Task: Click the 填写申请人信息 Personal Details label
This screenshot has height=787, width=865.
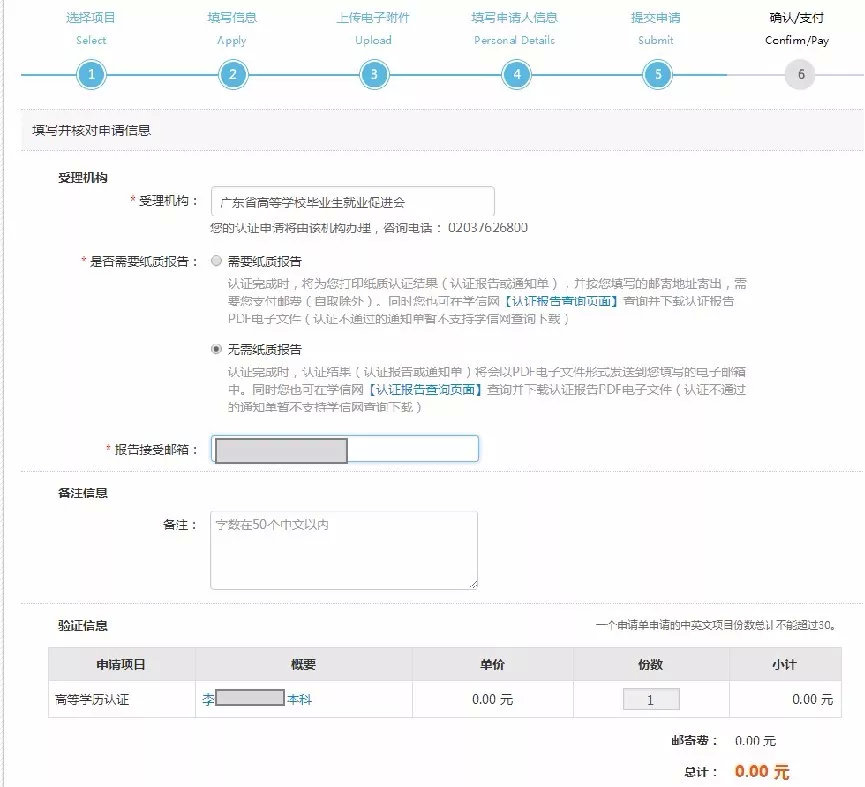Action: tap(514, 17)
